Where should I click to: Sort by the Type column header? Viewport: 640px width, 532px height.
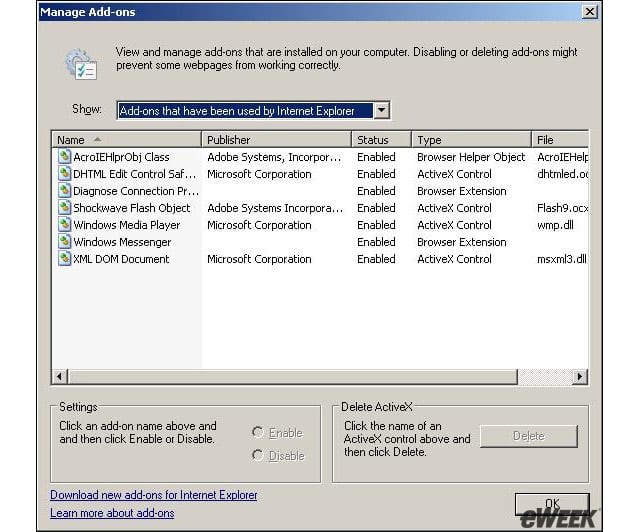click(x=471, y=140)
